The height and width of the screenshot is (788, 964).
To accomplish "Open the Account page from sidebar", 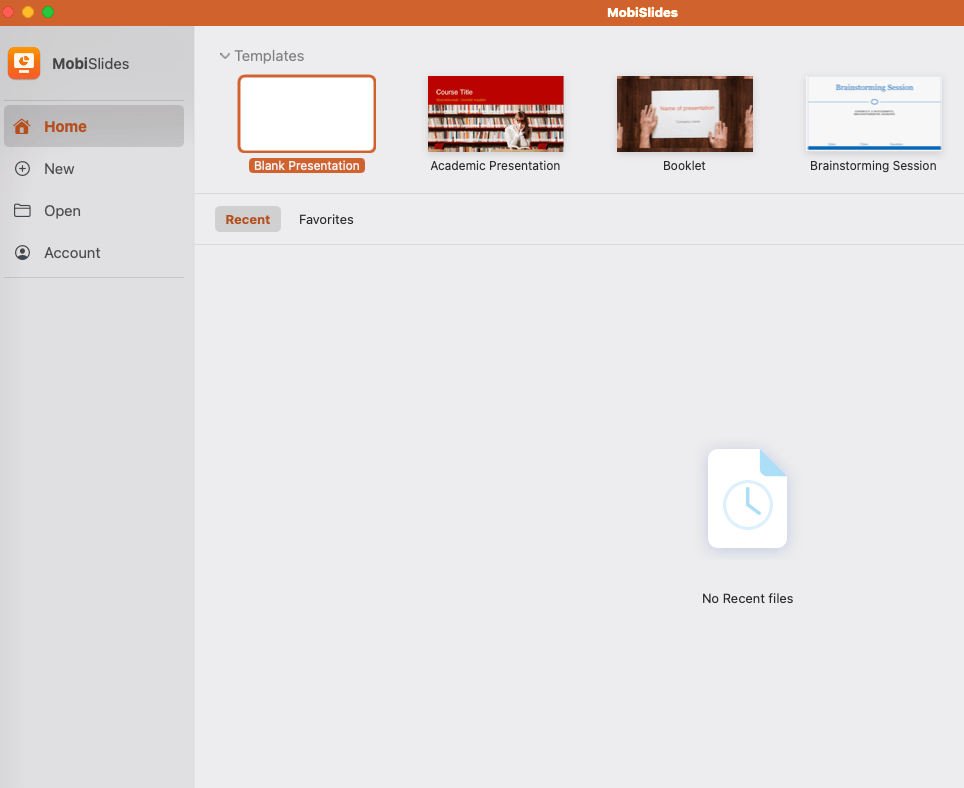I will [70, 253].
